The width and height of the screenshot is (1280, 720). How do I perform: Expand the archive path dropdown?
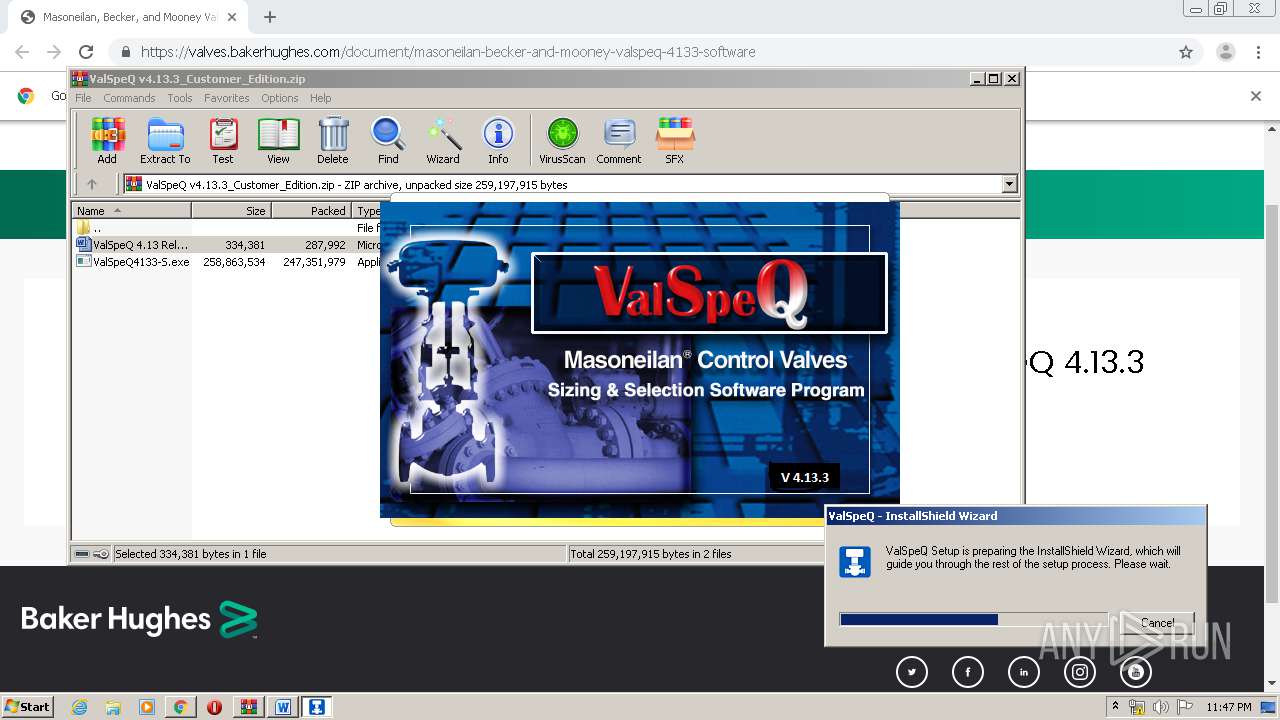(1009, 184)
